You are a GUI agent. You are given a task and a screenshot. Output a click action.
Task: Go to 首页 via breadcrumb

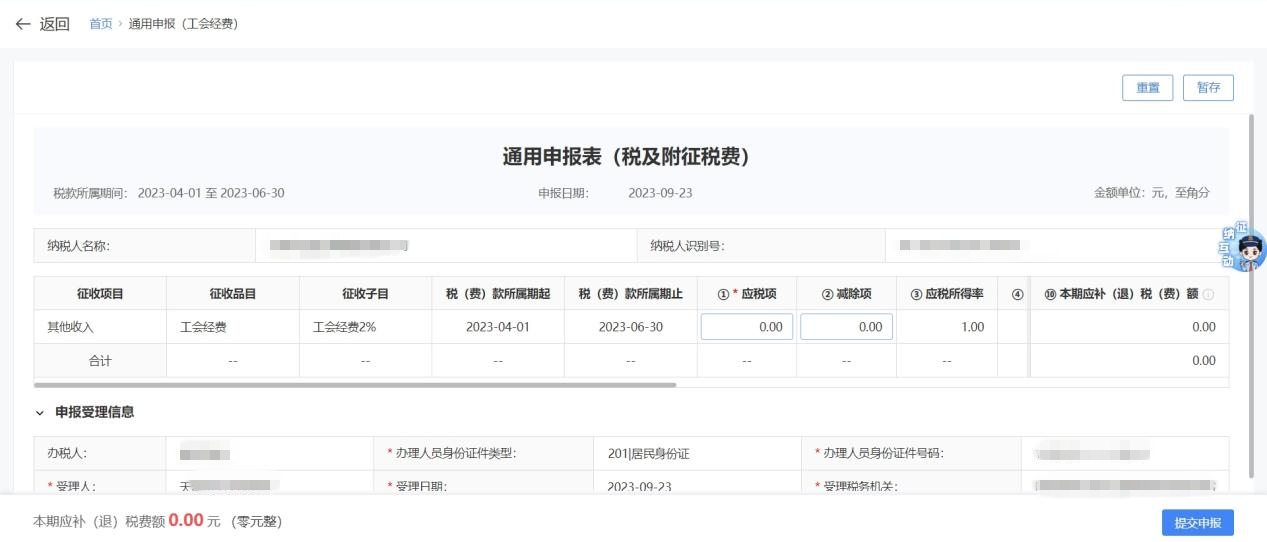(x=100, y=24)
